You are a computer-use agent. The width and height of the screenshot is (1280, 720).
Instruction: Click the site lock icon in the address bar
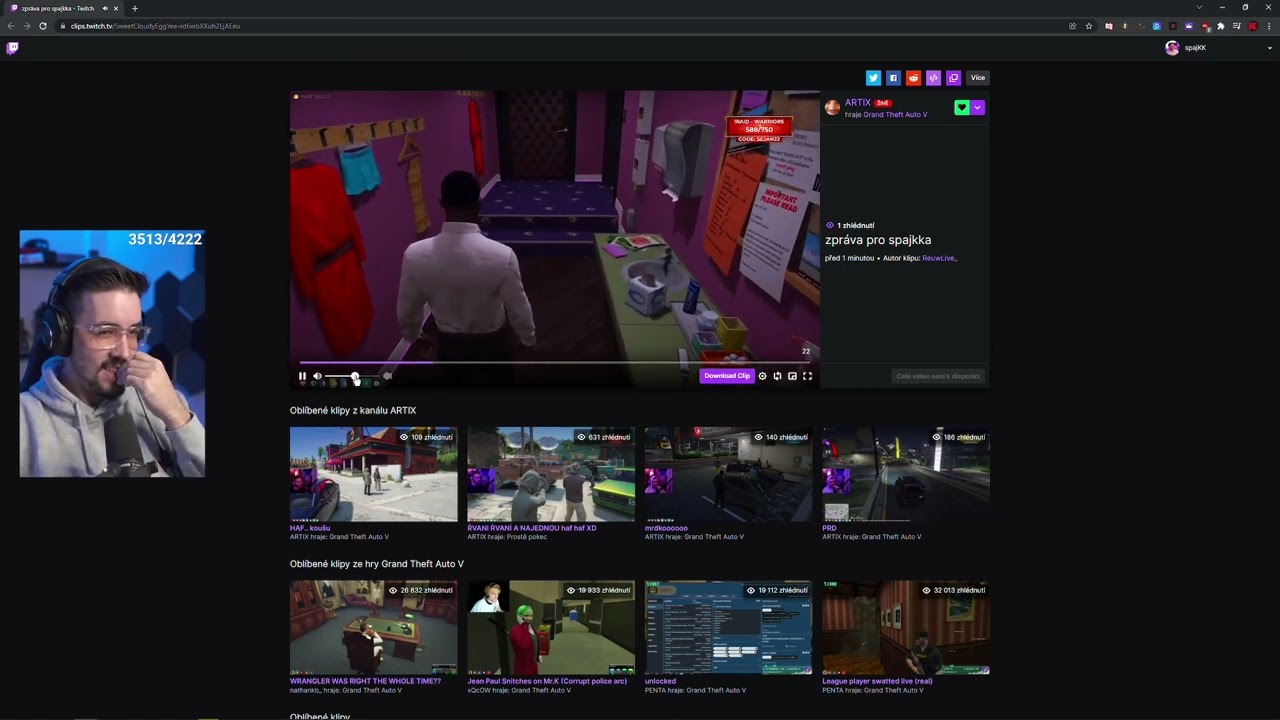(x=62, y=26)
